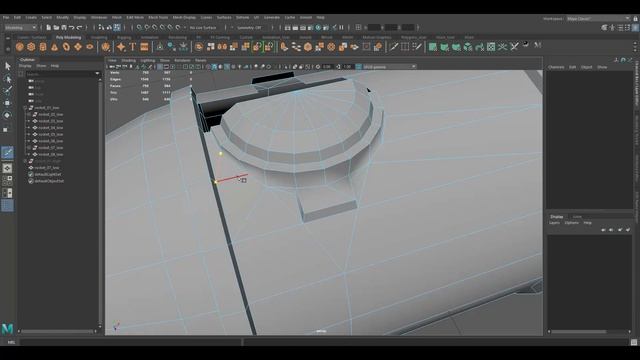Create a polygon cone from the shelf

point(54,47)
